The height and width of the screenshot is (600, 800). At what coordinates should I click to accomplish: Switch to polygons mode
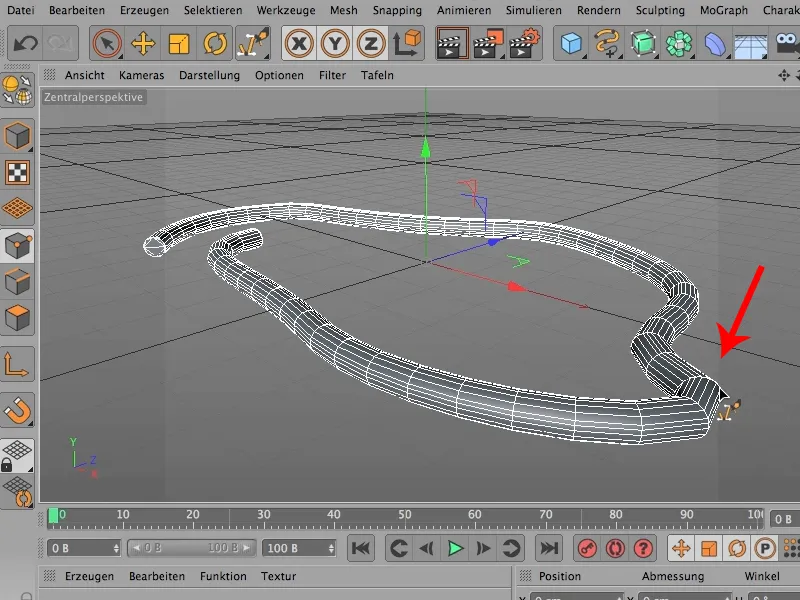pyautogui.click(x=17, y=318)
